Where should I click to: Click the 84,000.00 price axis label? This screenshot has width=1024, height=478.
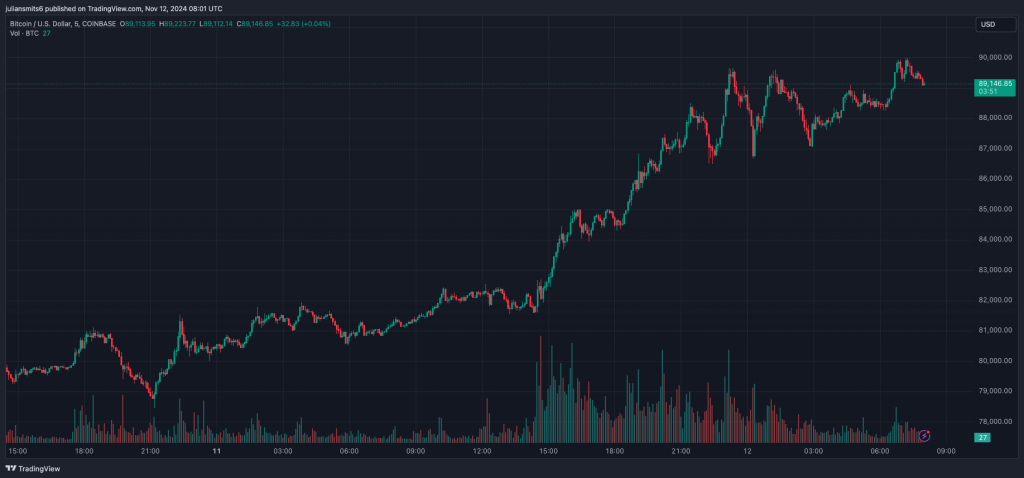point(995,239)
